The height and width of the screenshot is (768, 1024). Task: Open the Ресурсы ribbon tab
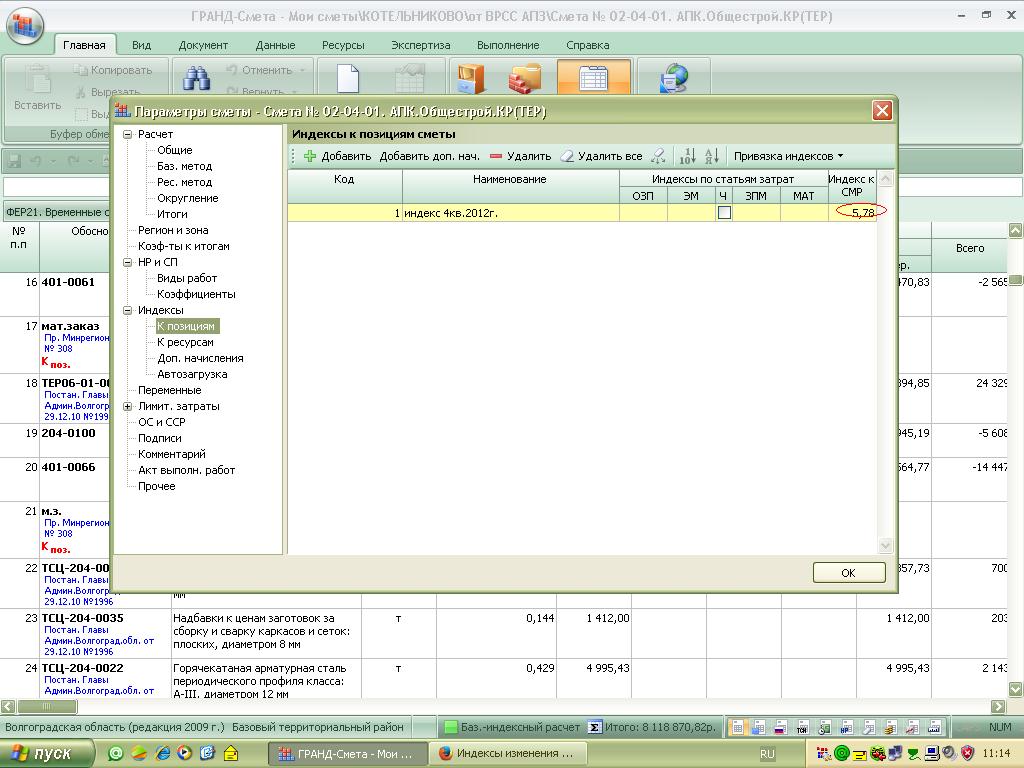[343, 45]
